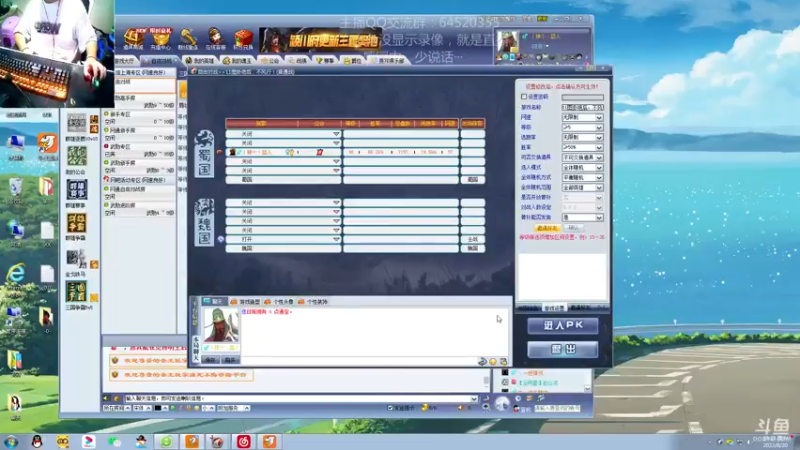The height and width of the screenshot is (450, 800).
Task: Click the 进入PK button
Action: point(563,326)
